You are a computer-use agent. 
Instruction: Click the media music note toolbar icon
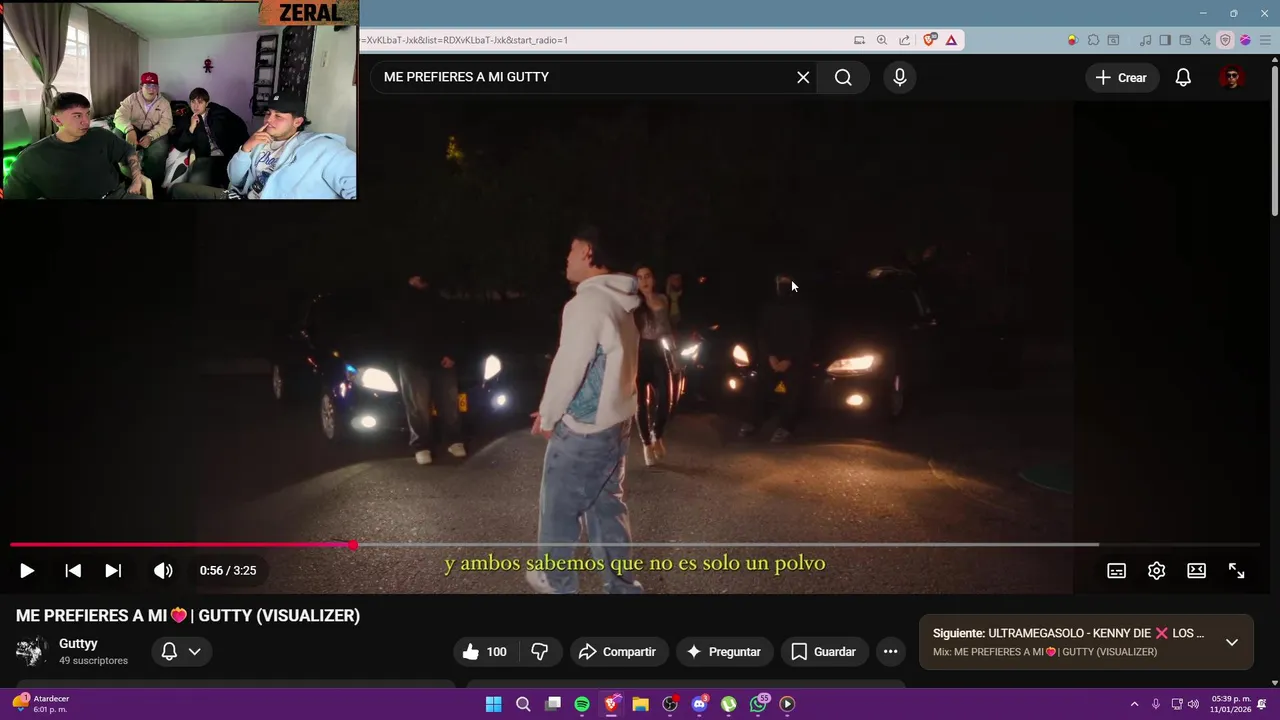tap(1146, 40)
